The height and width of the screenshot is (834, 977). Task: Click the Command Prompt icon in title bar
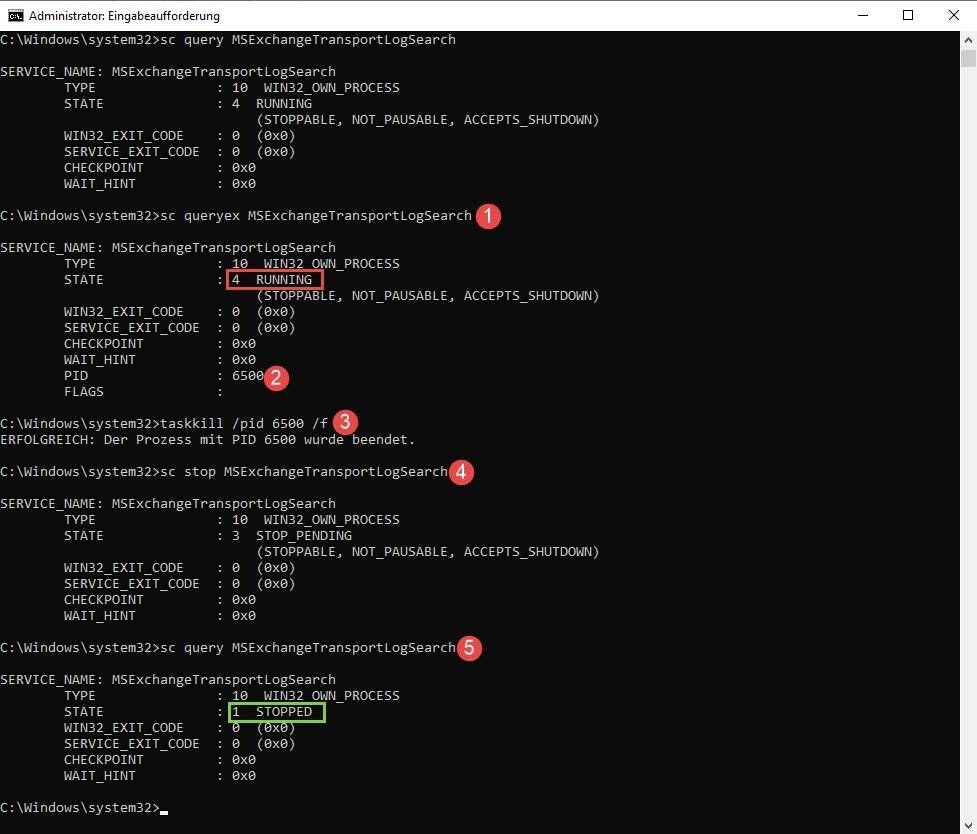pyautogui.click(x=15, y=15)
